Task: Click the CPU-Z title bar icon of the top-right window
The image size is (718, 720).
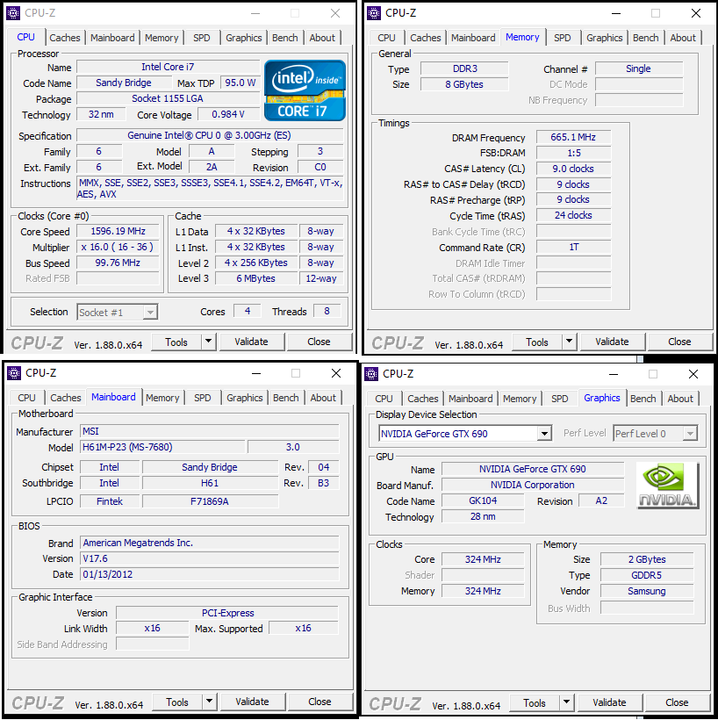Action: (x=374, y=13)
